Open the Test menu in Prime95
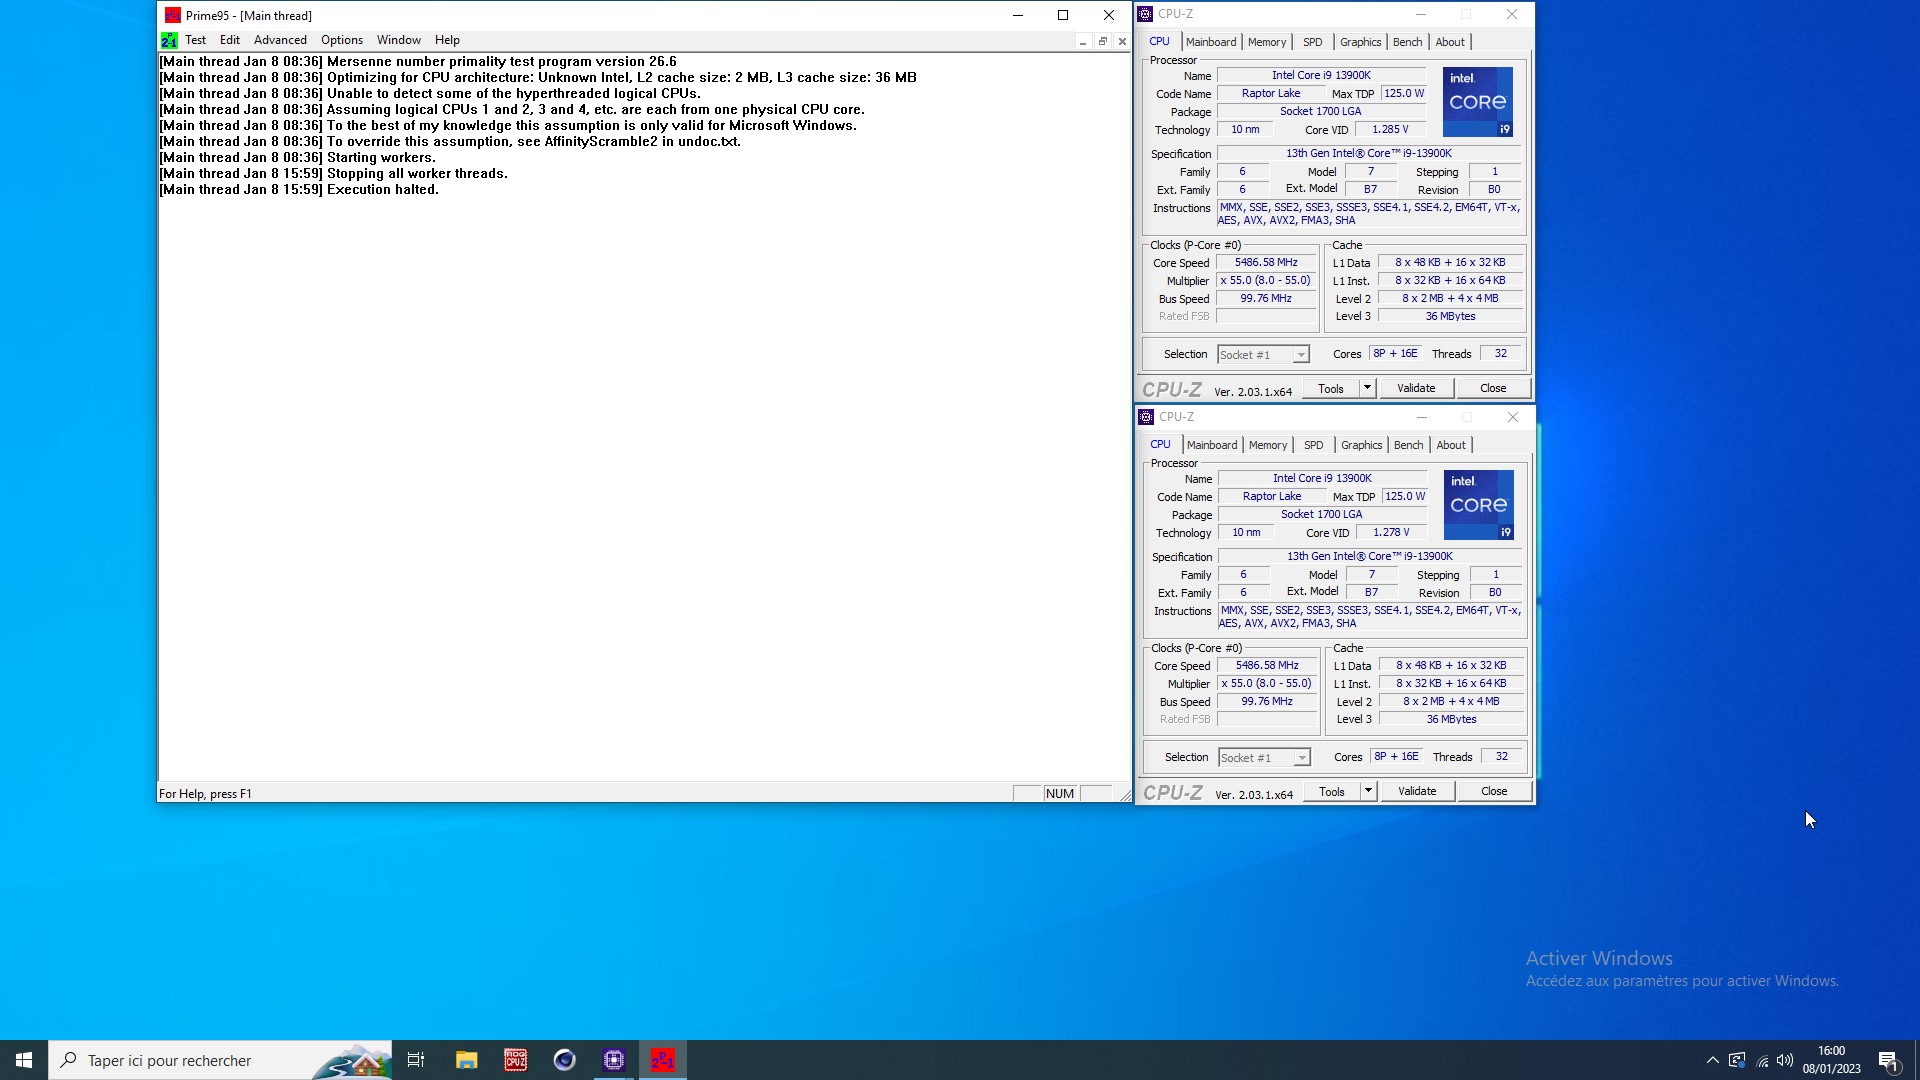 tap(195, 40)
